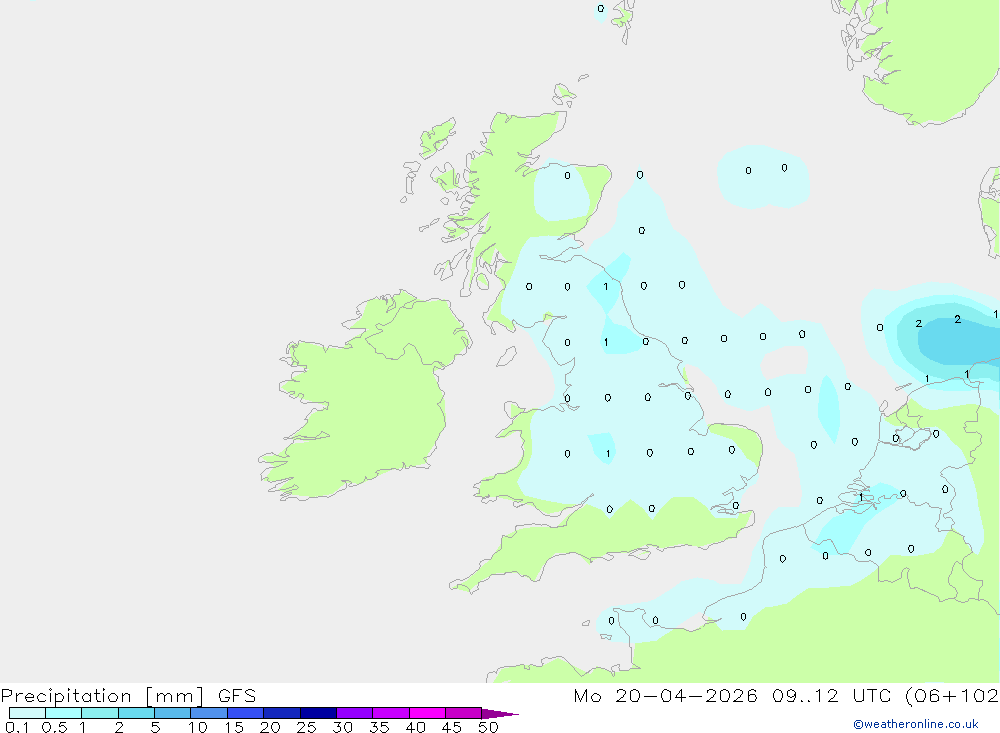
Task: Select the 25–30 mm dark navy swatch
Action: 318,713
